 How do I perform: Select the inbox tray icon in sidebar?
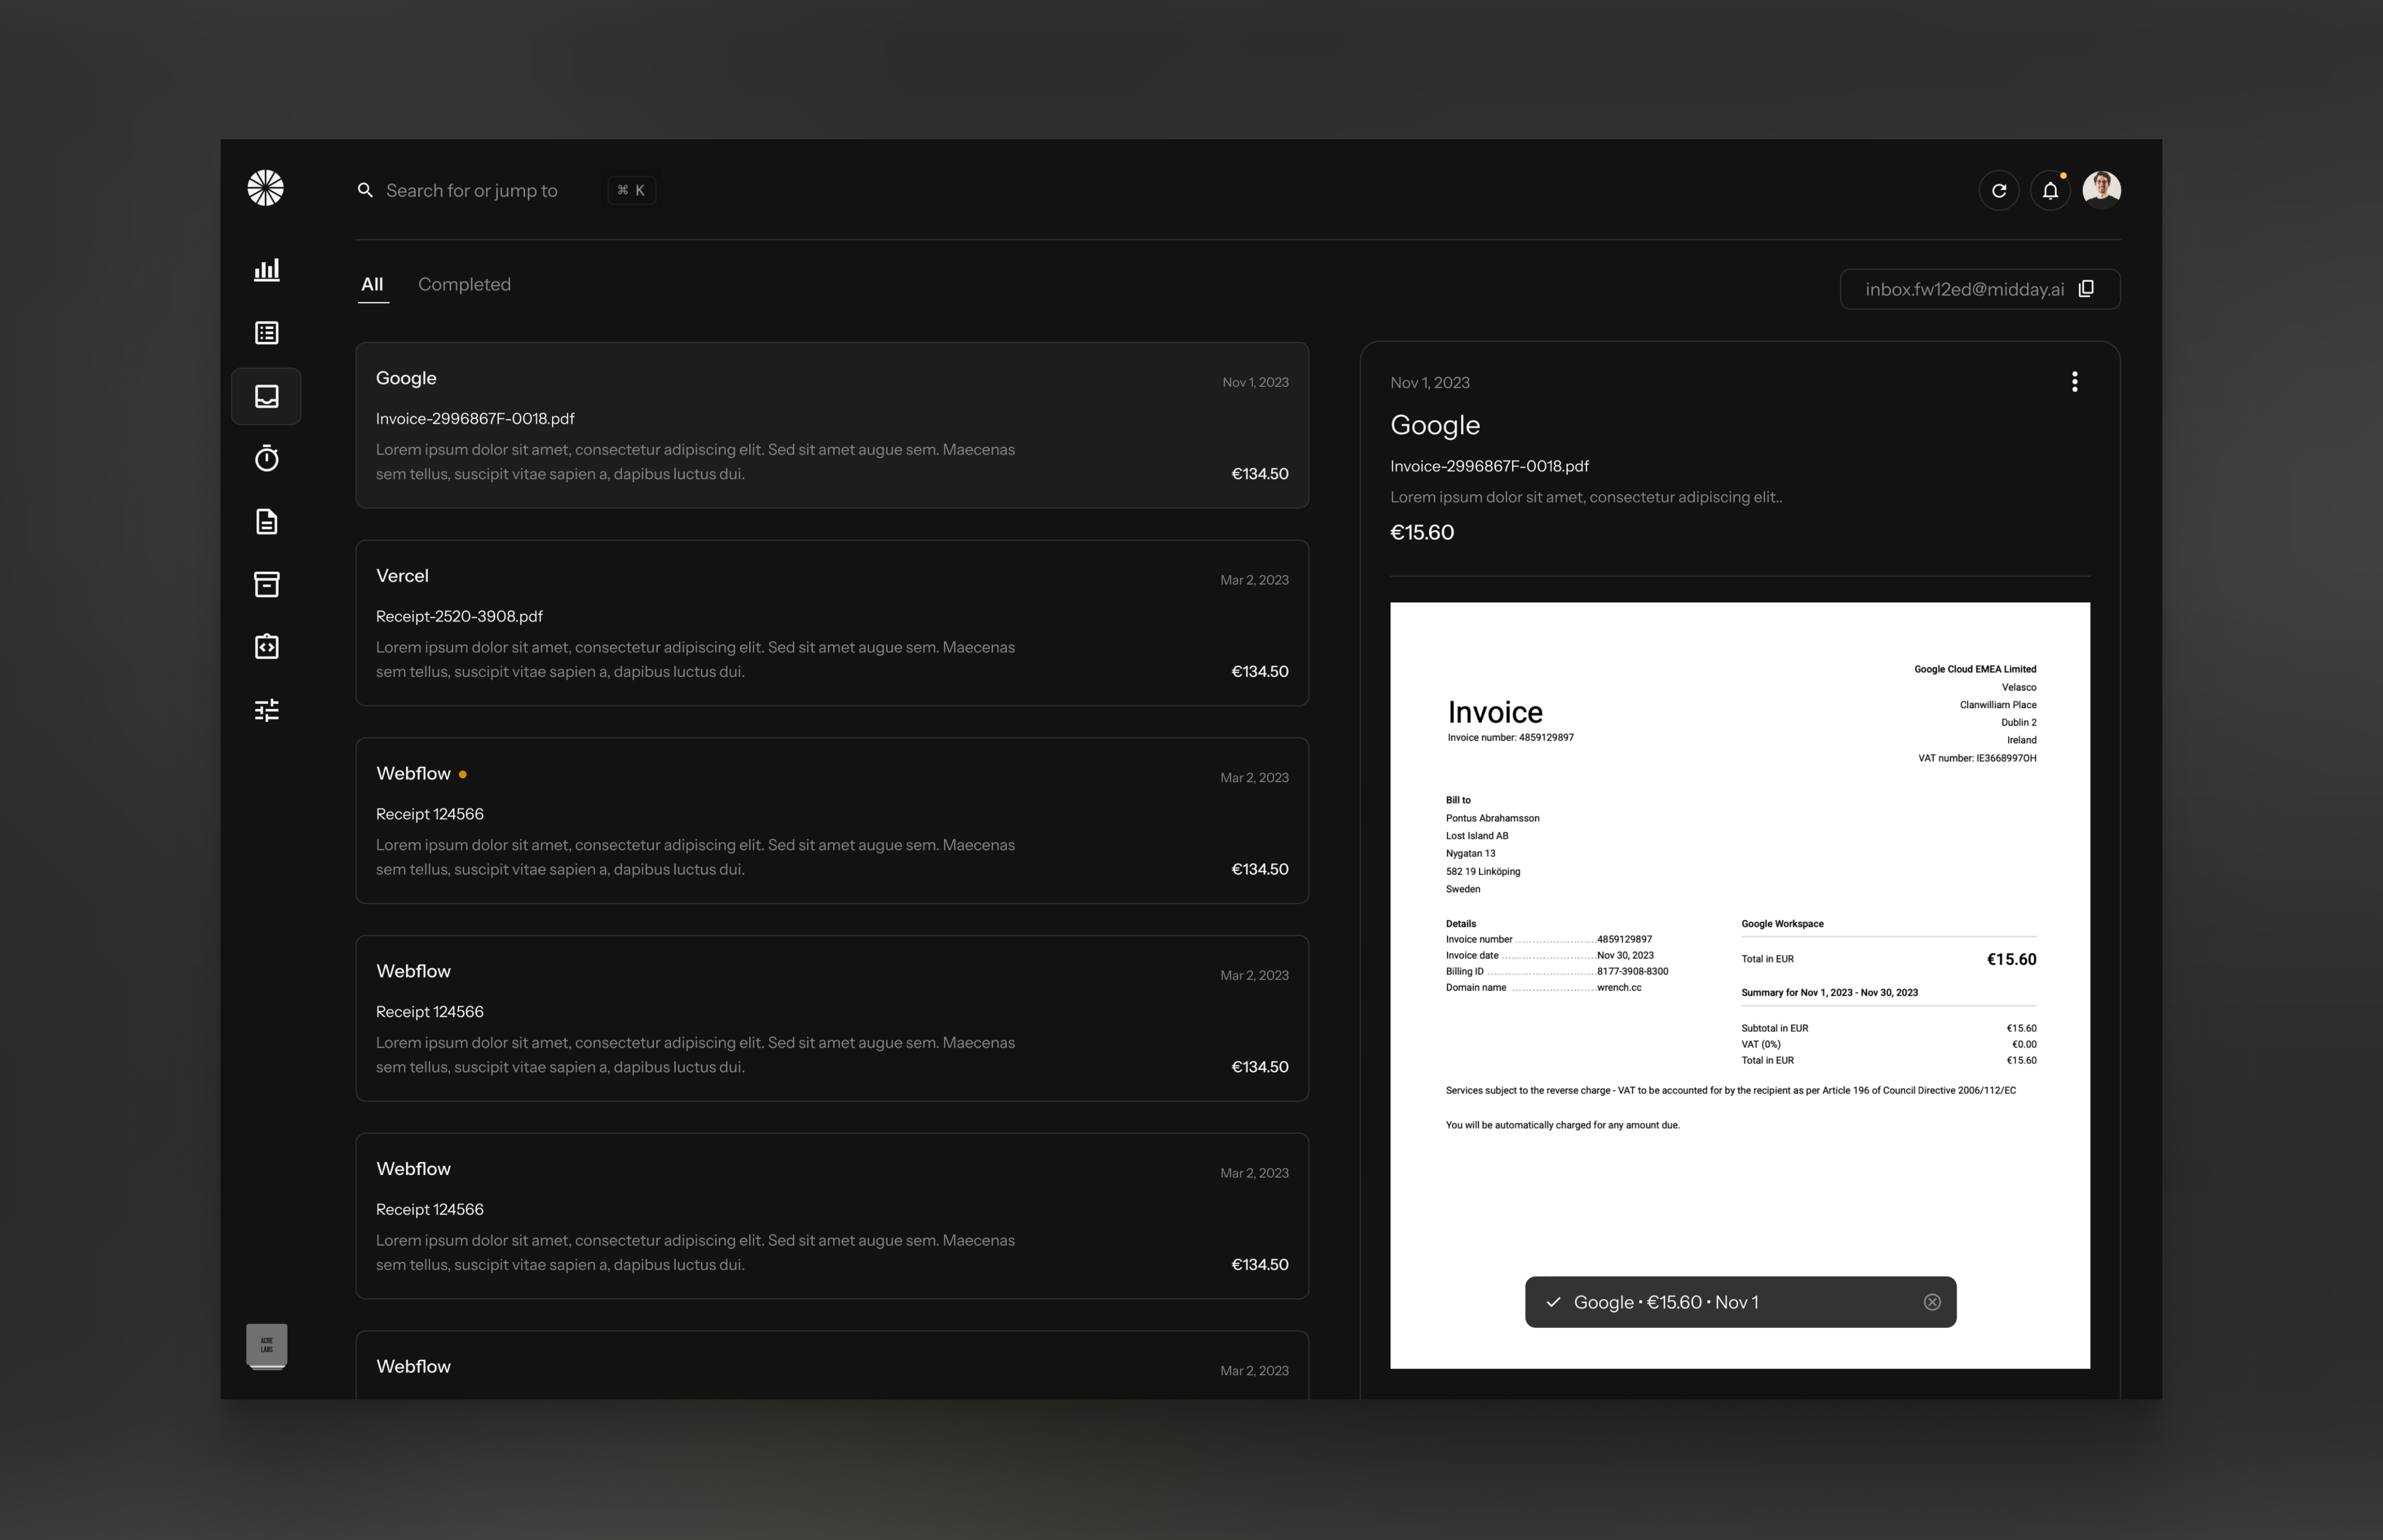pyautogui.click(x=267, y=396)
